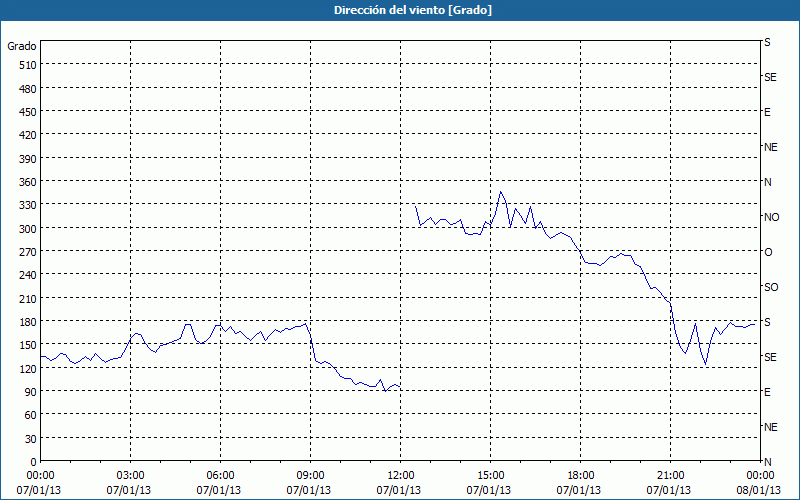
Task: Select the 90 y-axis value
Action: (31, 392)
